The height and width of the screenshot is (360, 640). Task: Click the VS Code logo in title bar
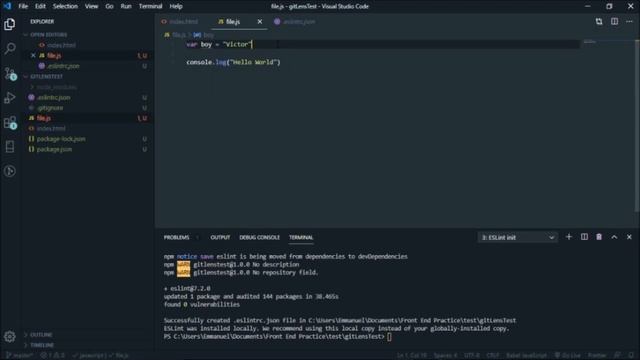tap(7, 6)
